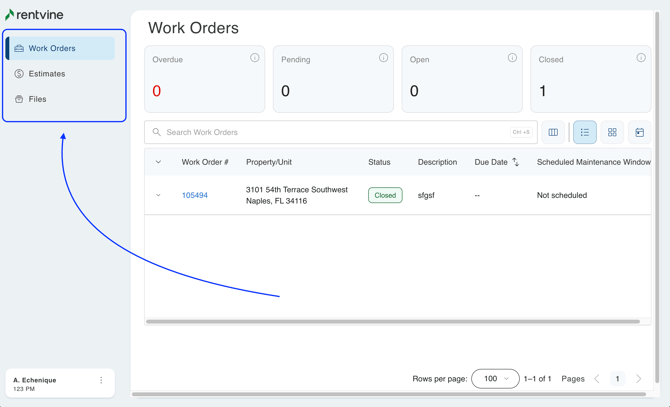Click the Closed status badge
Image resolution: width=670 pixels, height=407 pixels.
(x=385, y=196)
